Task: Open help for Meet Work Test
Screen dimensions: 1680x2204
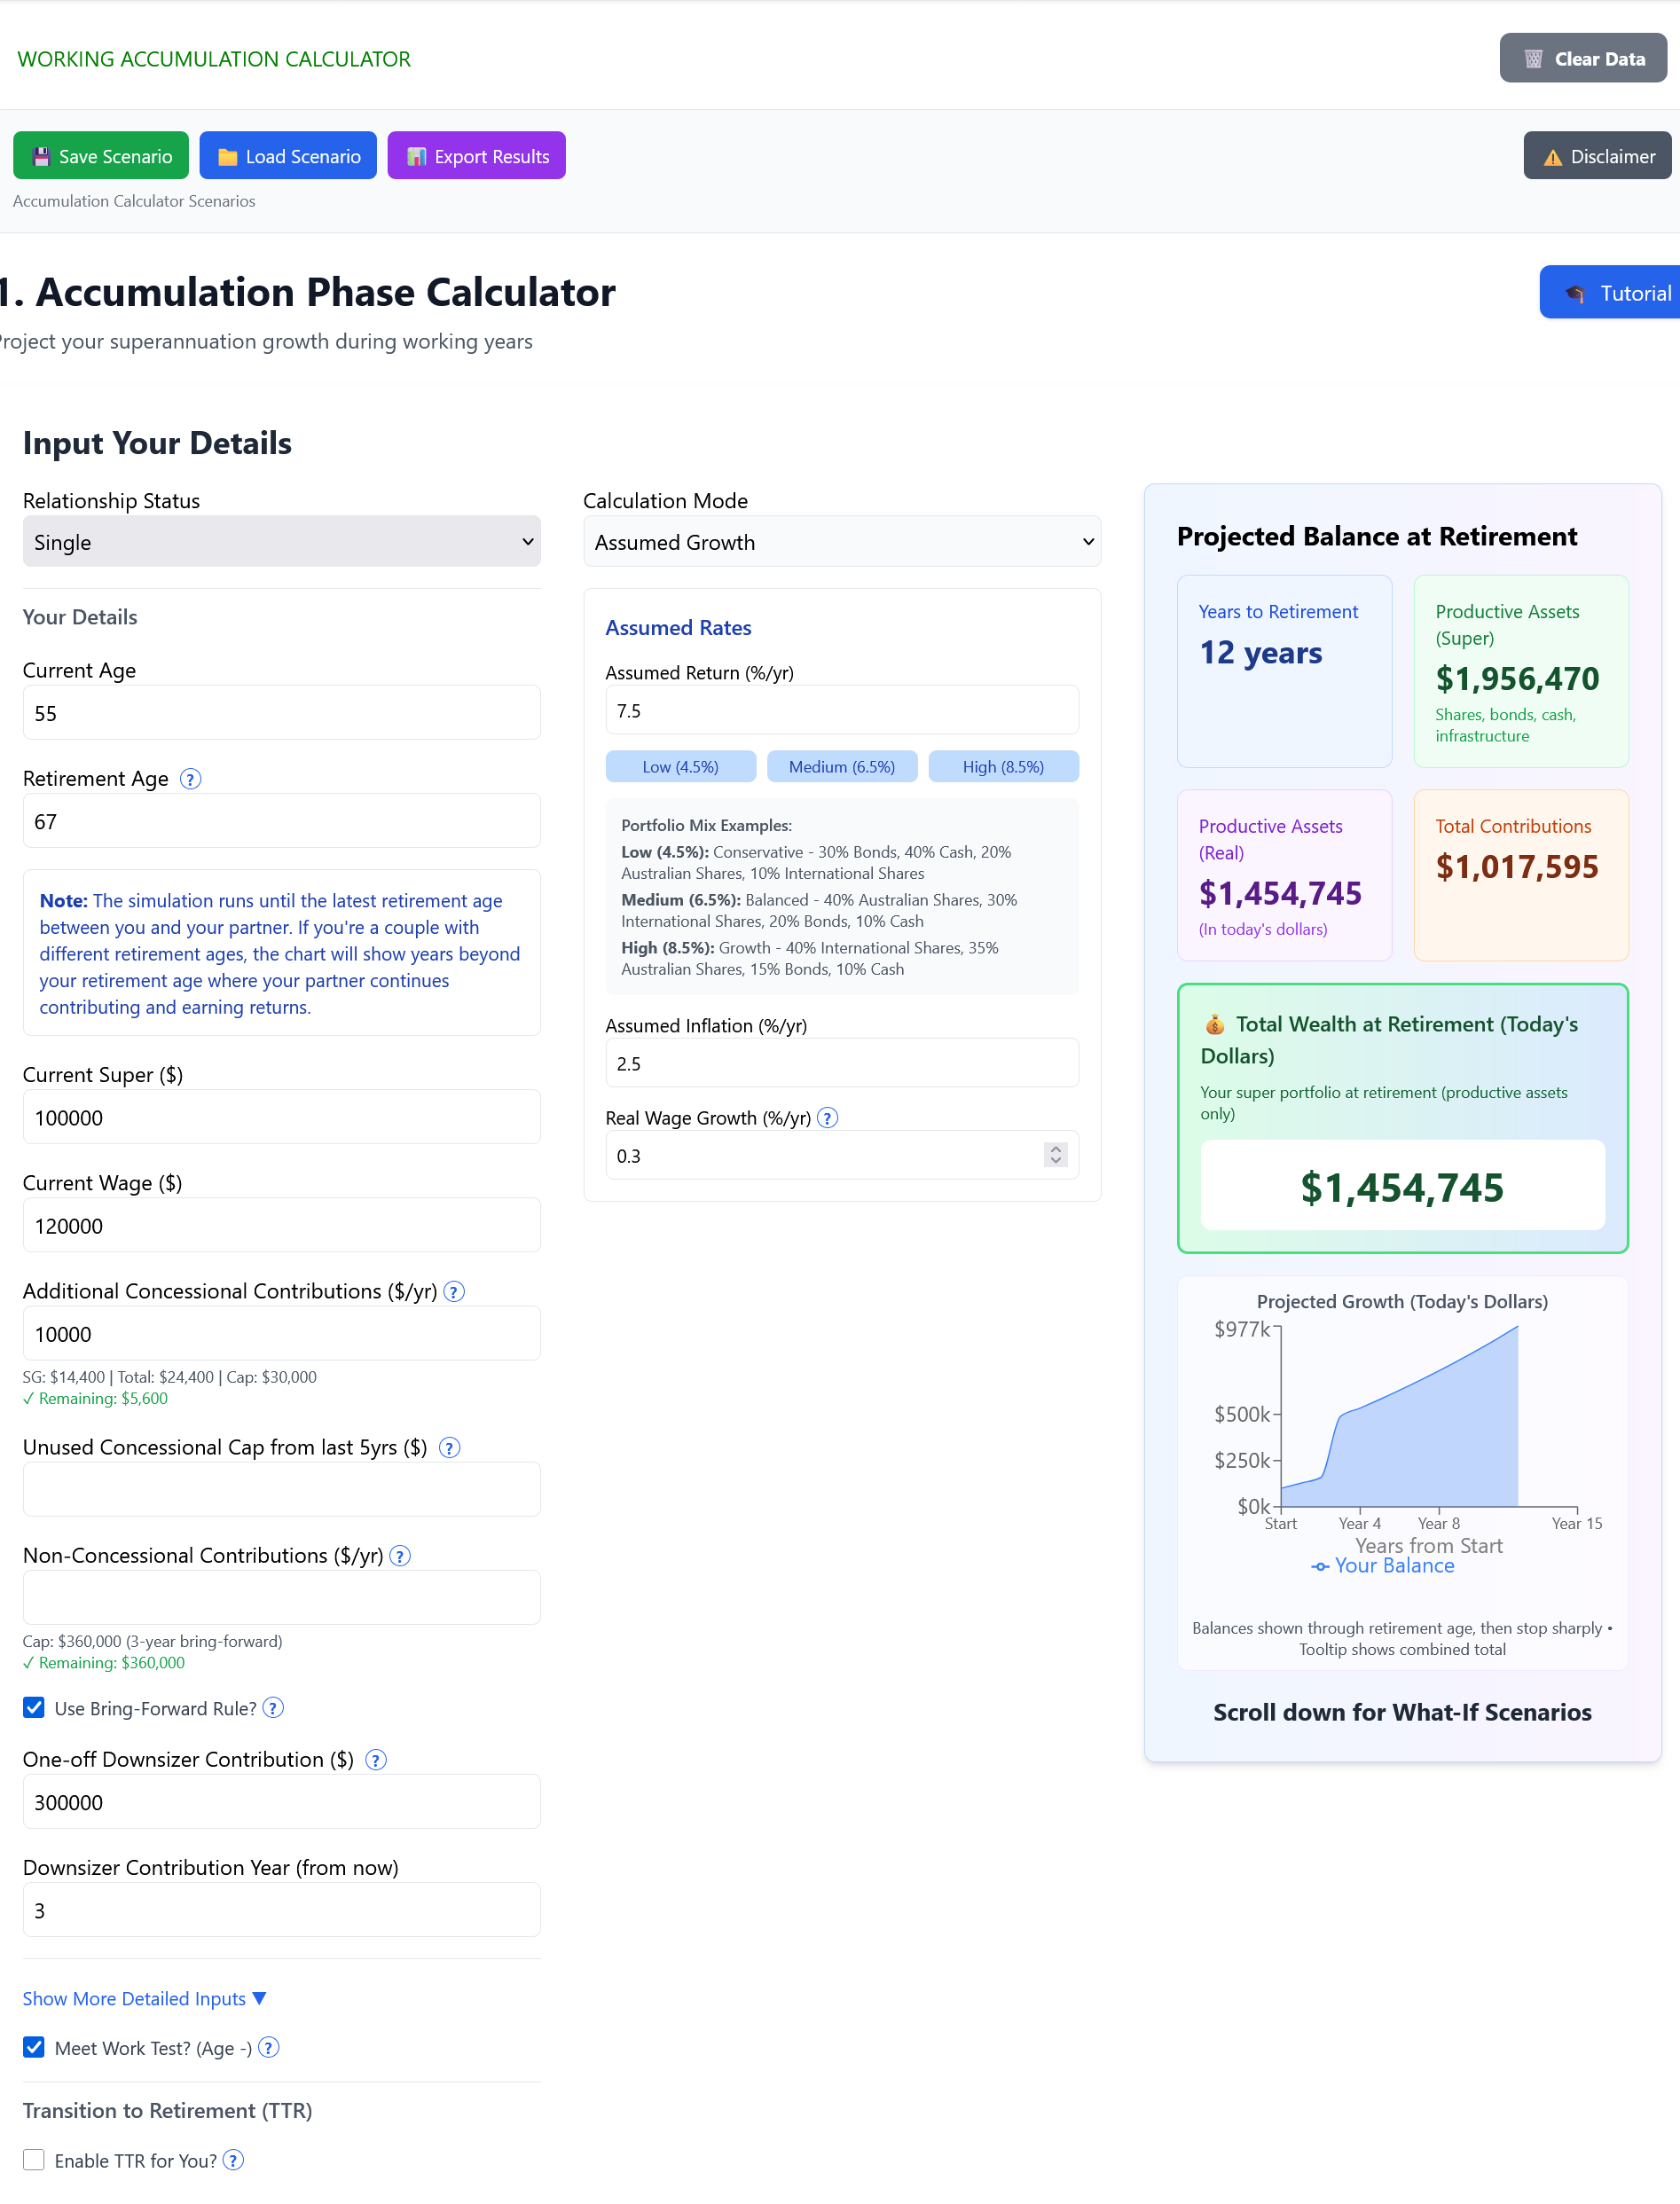Action: tap(268, 2048)
